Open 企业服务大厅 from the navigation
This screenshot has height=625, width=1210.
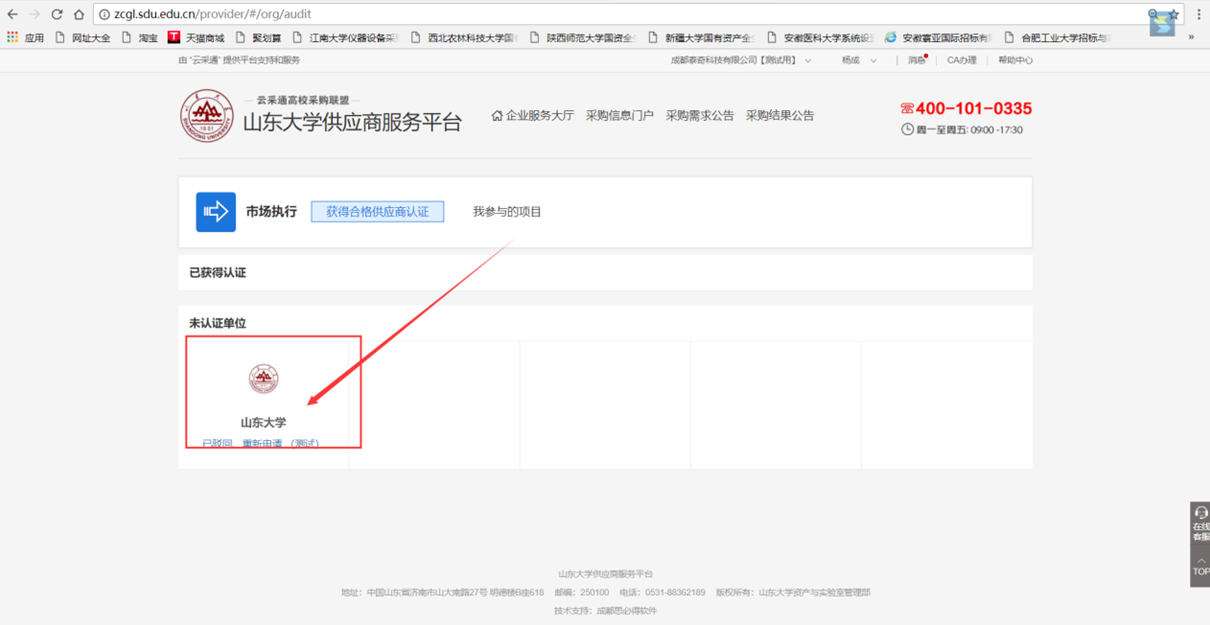[x=533, y=116]
